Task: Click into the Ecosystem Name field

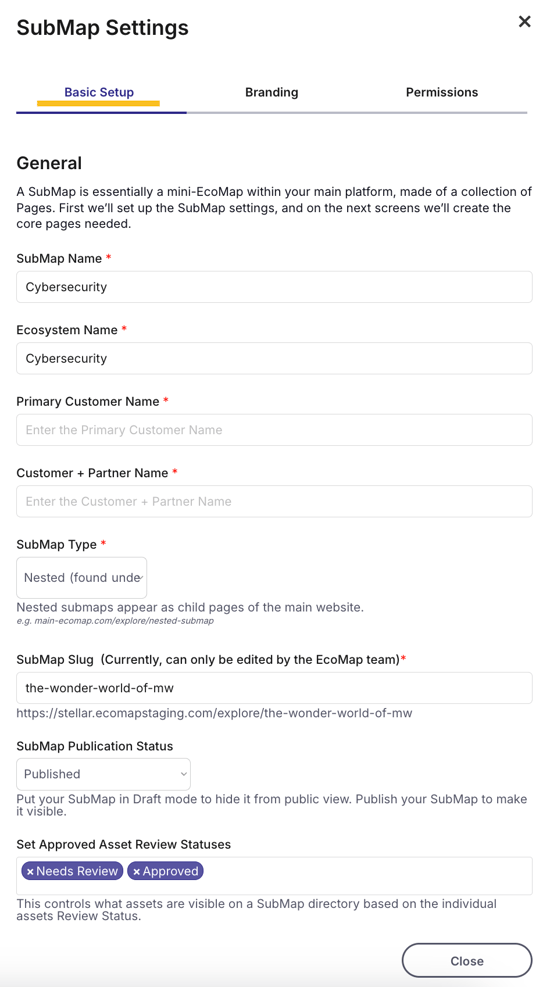Action: coord(274,359)
